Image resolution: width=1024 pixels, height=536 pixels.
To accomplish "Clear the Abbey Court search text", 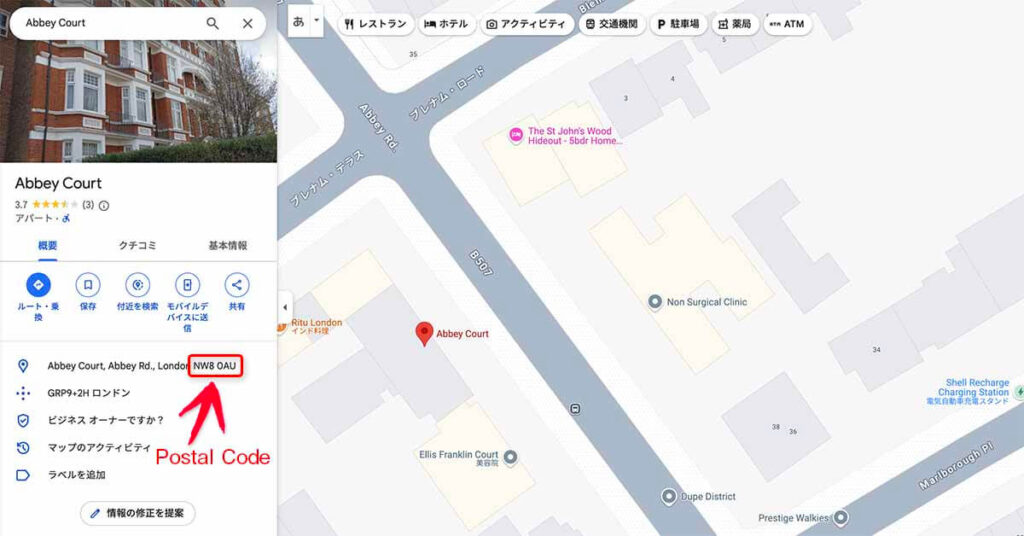I will (248, 24).
